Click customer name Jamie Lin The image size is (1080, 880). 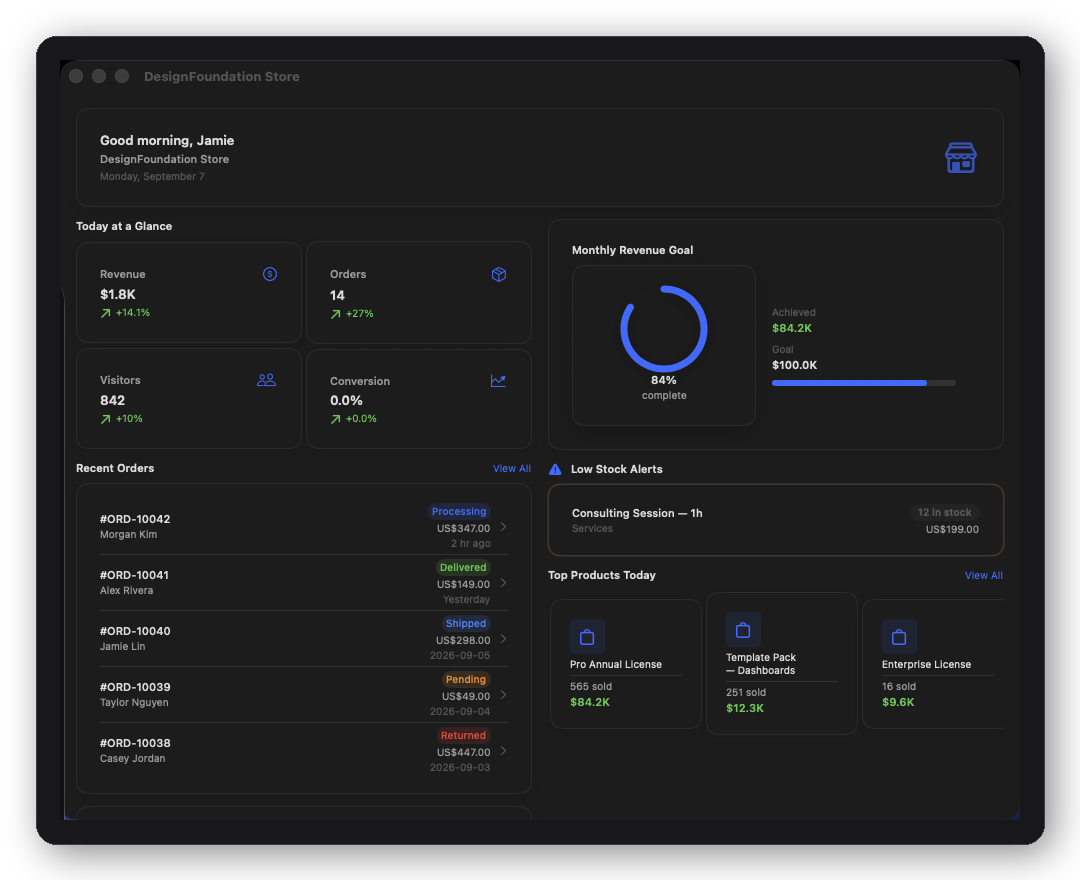pos(123,647)
